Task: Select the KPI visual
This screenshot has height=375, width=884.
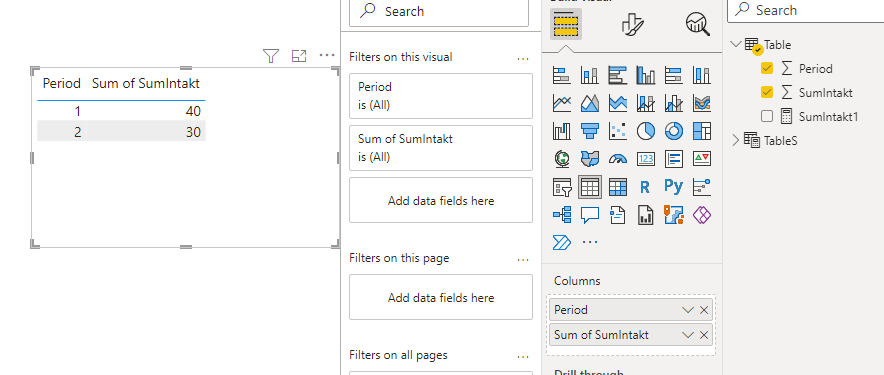Action: click(702, 159)
